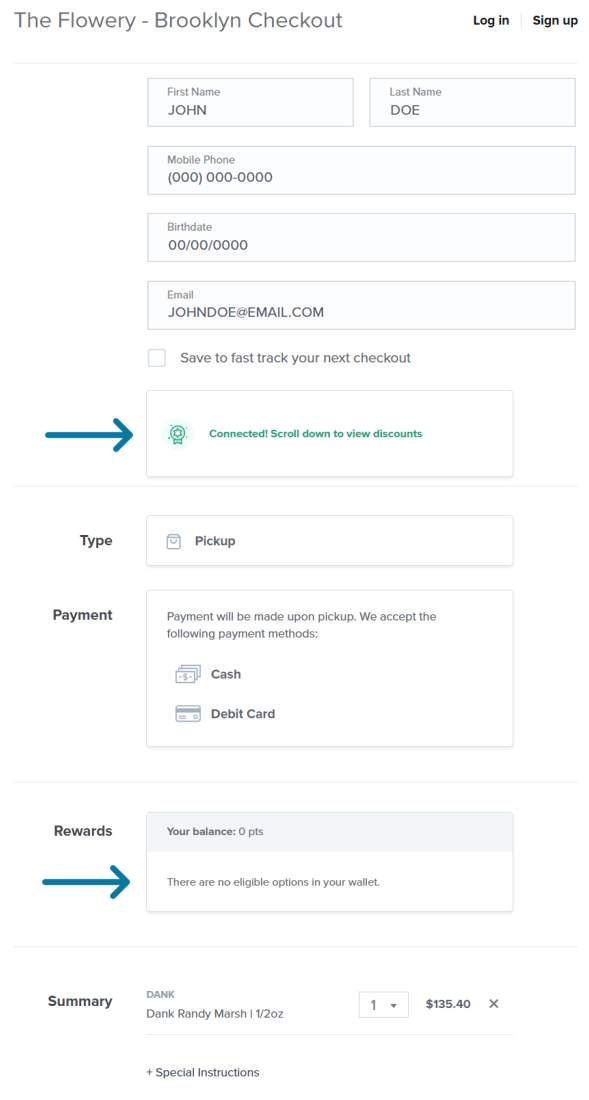Click the Connected! Scroll down to view discounts message

coord(316,434)
